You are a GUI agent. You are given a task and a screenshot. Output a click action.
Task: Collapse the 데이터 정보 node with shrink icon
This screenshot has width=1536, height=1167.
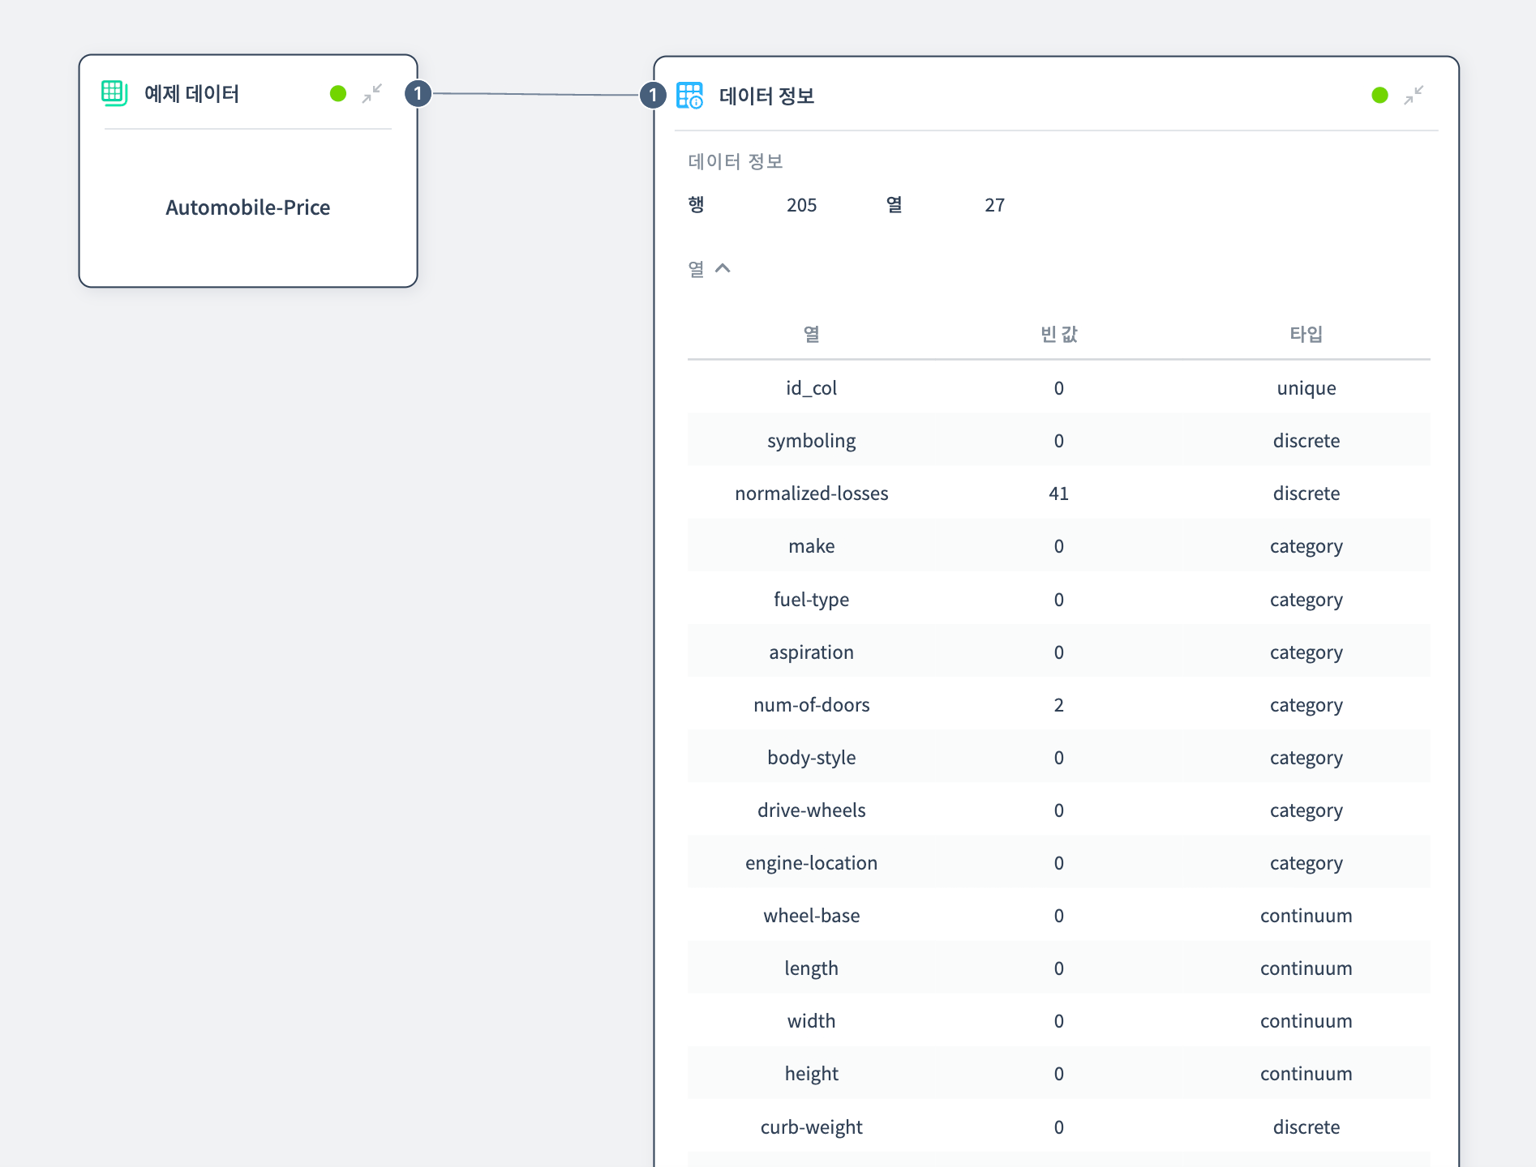point(1413,95)
